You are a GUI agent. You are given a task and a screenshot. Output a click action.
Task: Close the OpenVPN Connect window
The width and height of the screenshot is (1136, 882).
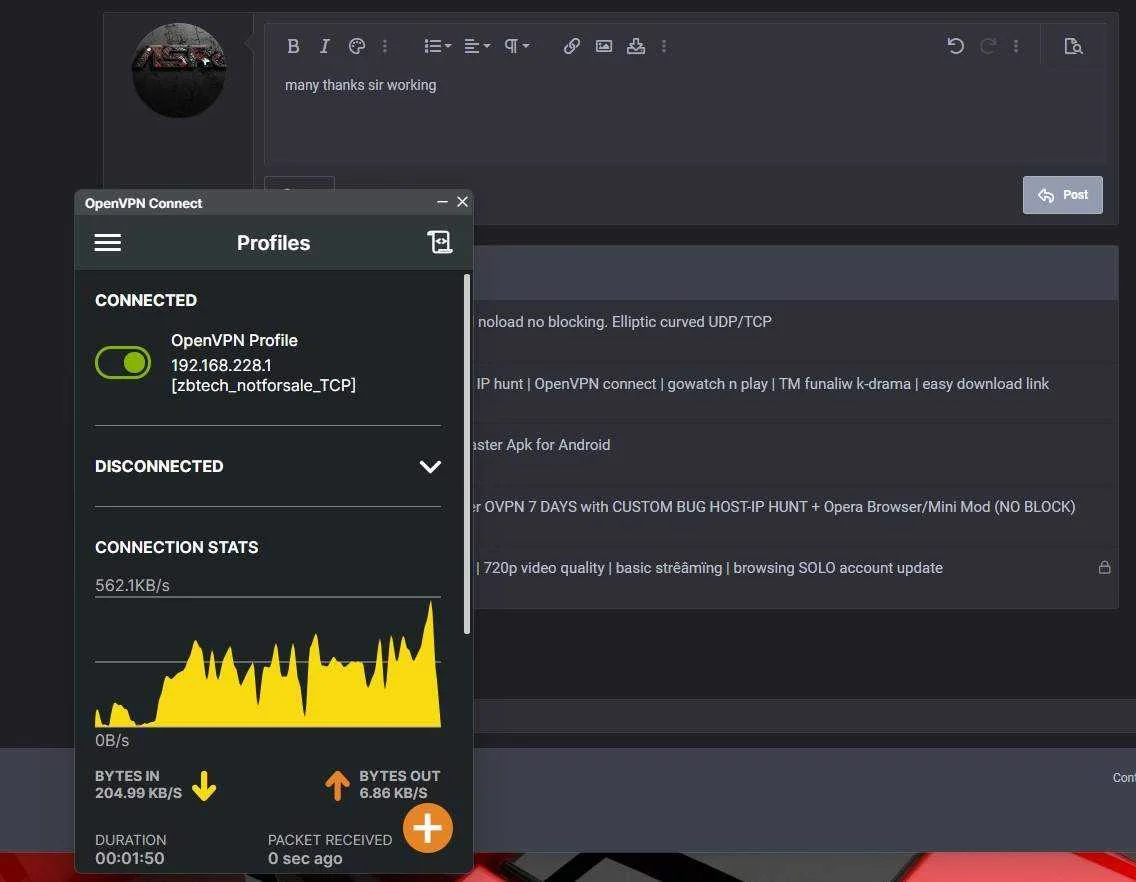click(x=462, y=202)
